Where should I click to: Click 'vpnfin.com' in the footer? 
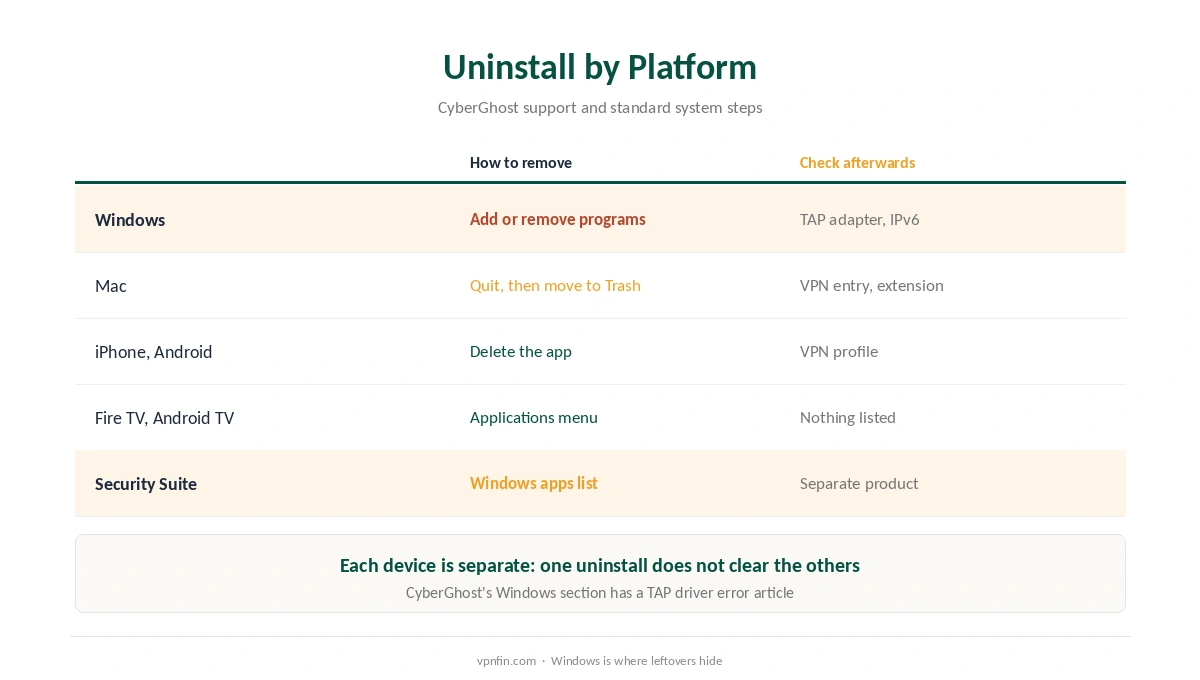507,661
